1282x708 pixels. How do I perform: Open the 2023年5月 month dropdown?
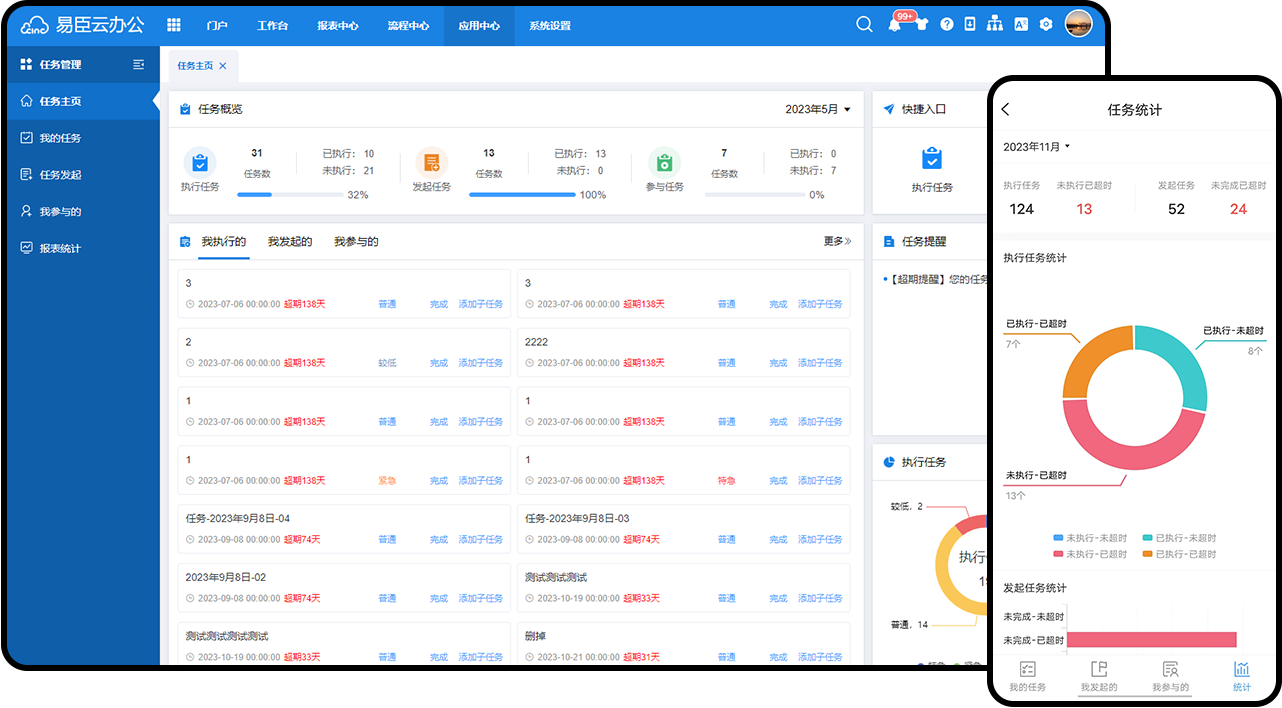(x=817, y=109)
